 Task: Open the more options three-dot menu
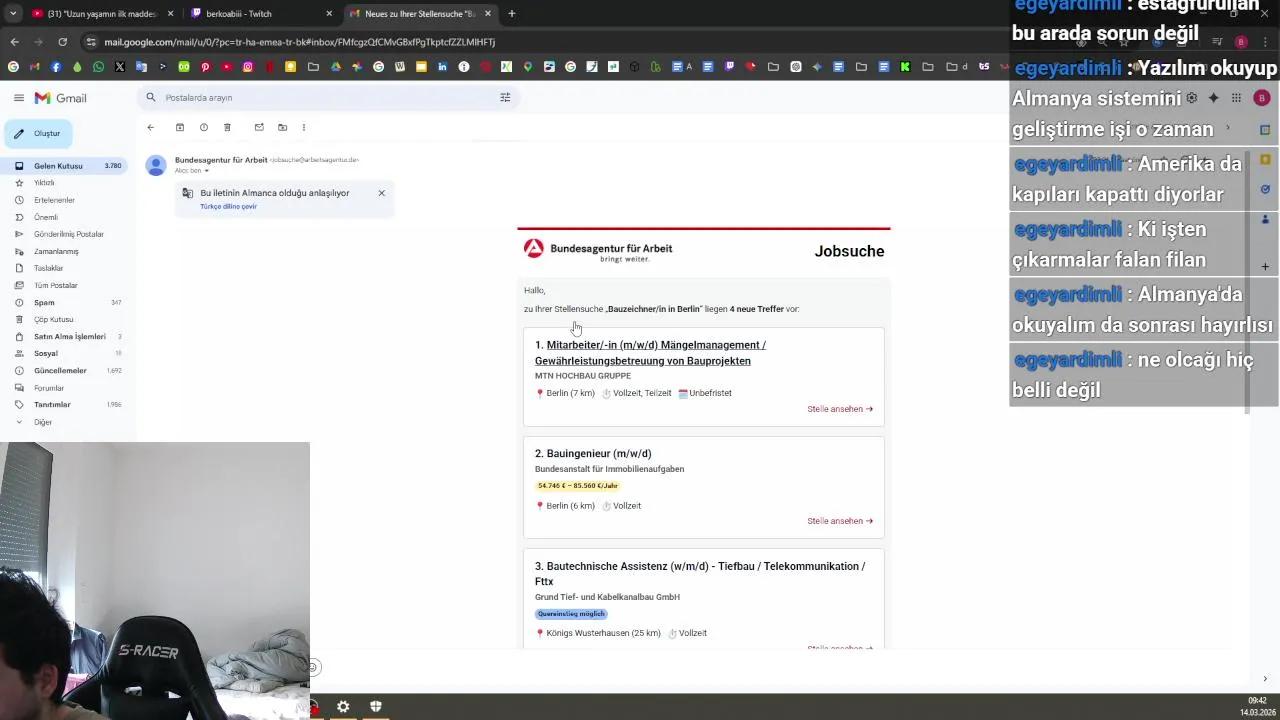click(303, 127)
